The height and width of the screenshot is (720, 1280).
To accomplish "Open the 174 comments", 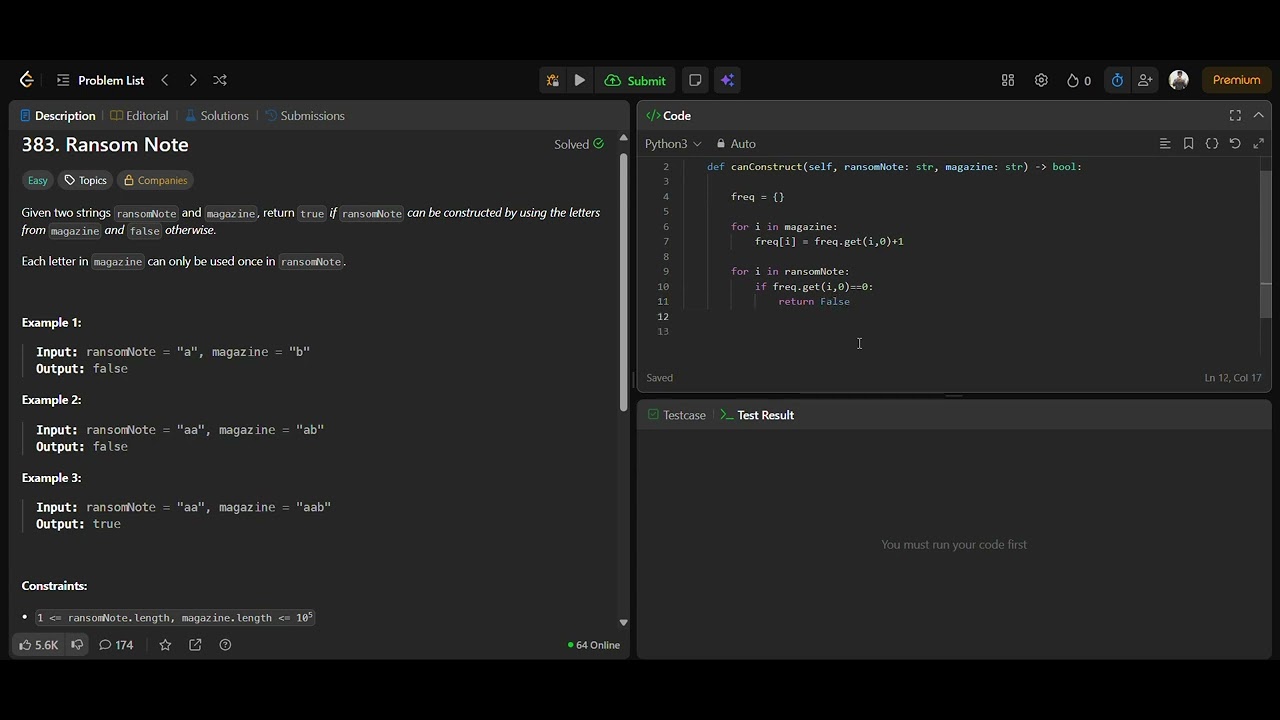I will tap(116, 645).
